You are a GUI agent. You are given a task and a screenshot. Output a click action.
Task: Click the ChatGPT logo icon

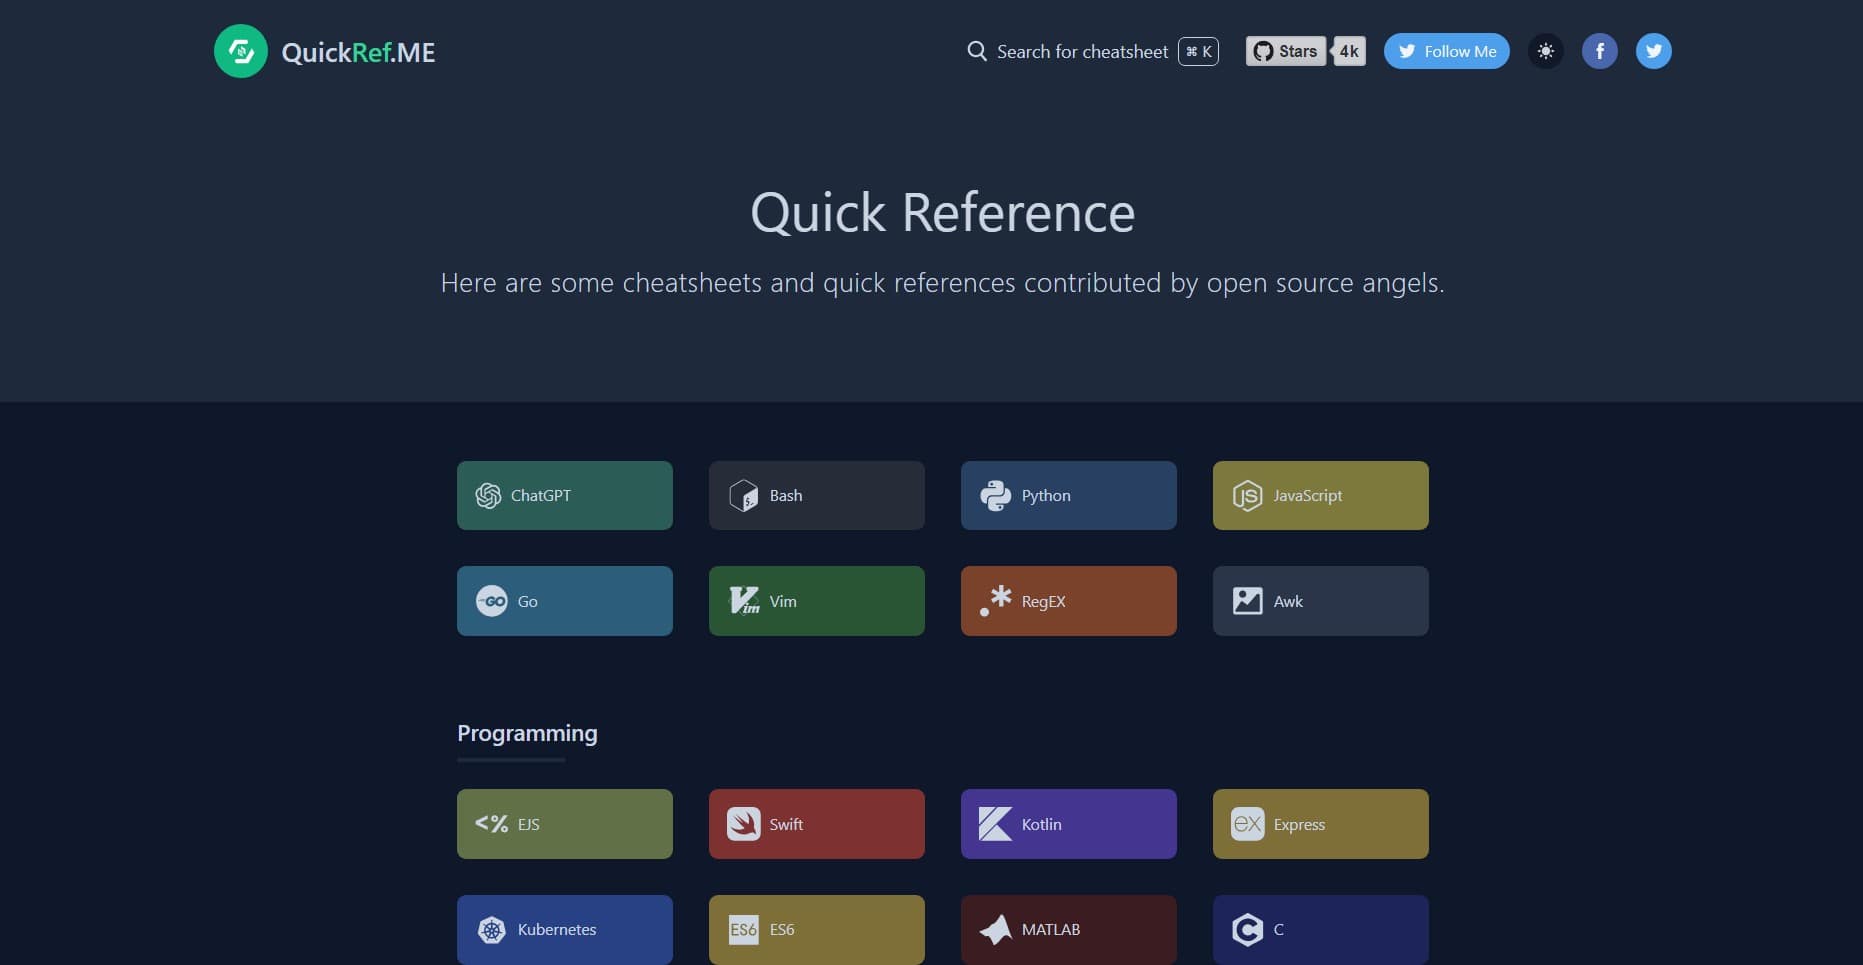click(x=488, y=495)
